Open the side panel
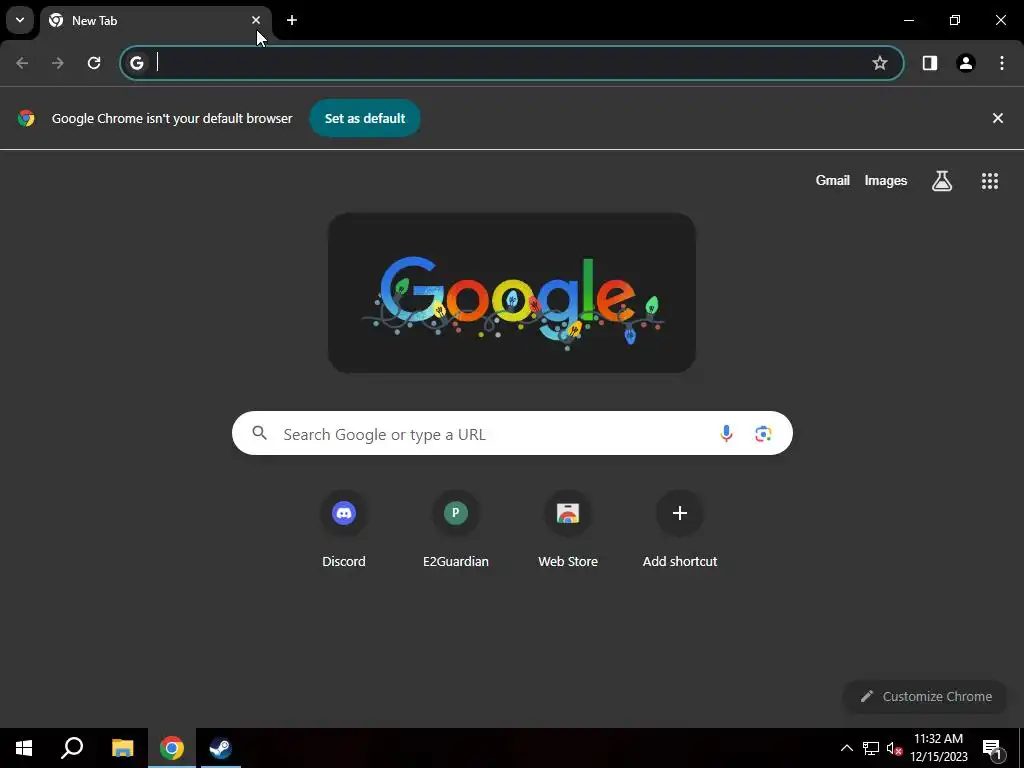This screenshot has width=1024, height=768. pos(930,63)
